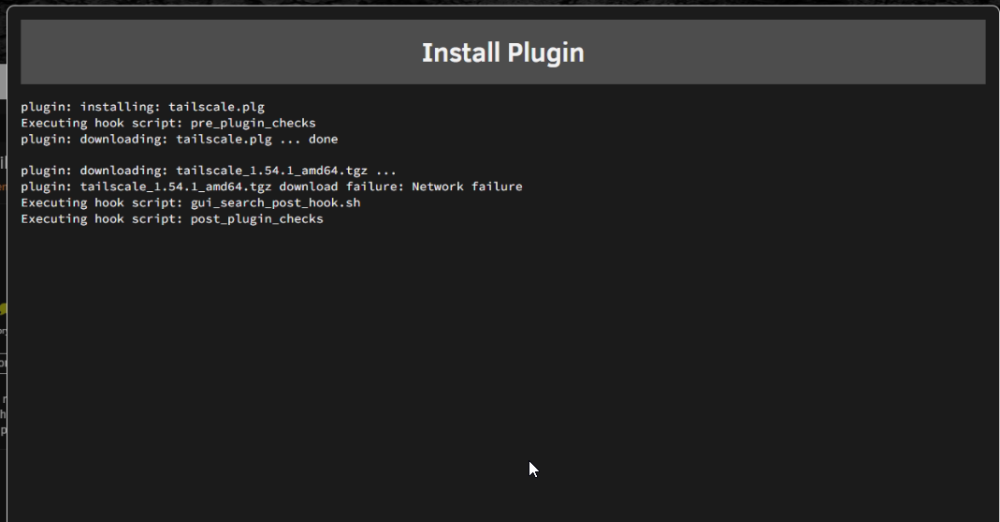Click the empty log area below the output
This screenshot has width=1000, height=522.
tap(503, 370)
